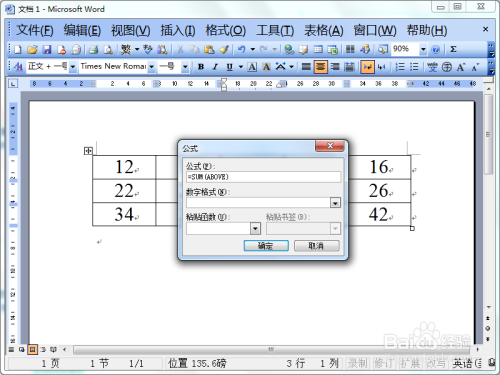This screenshot has width=500, height=375.
Task: Click the AutoSum sigma icon
Action: (453, 49)
